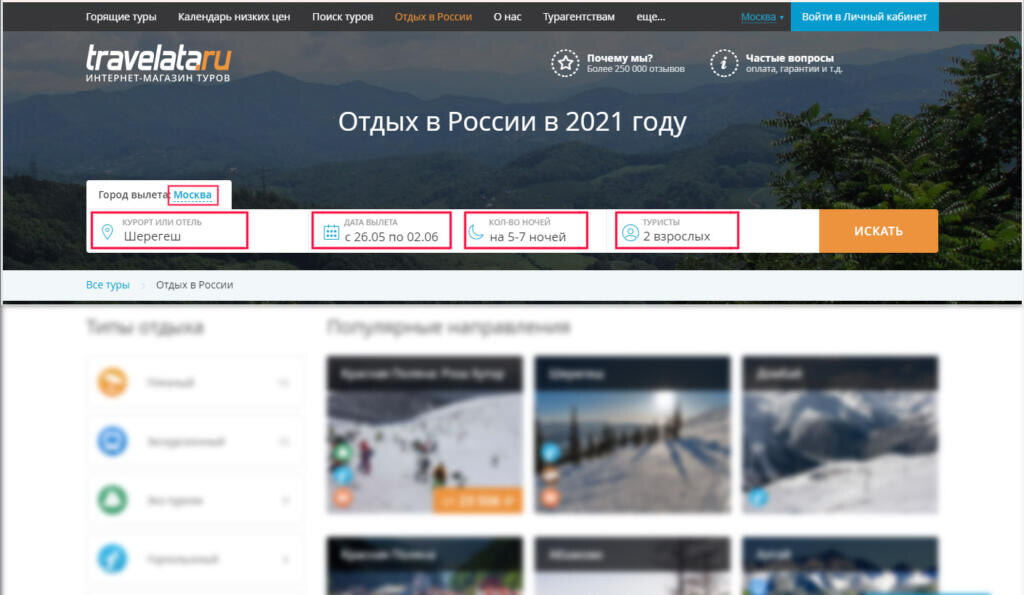Open Частые вопросы link
Viewport: 1024px width, 595px height.
[x=790, y=58]
